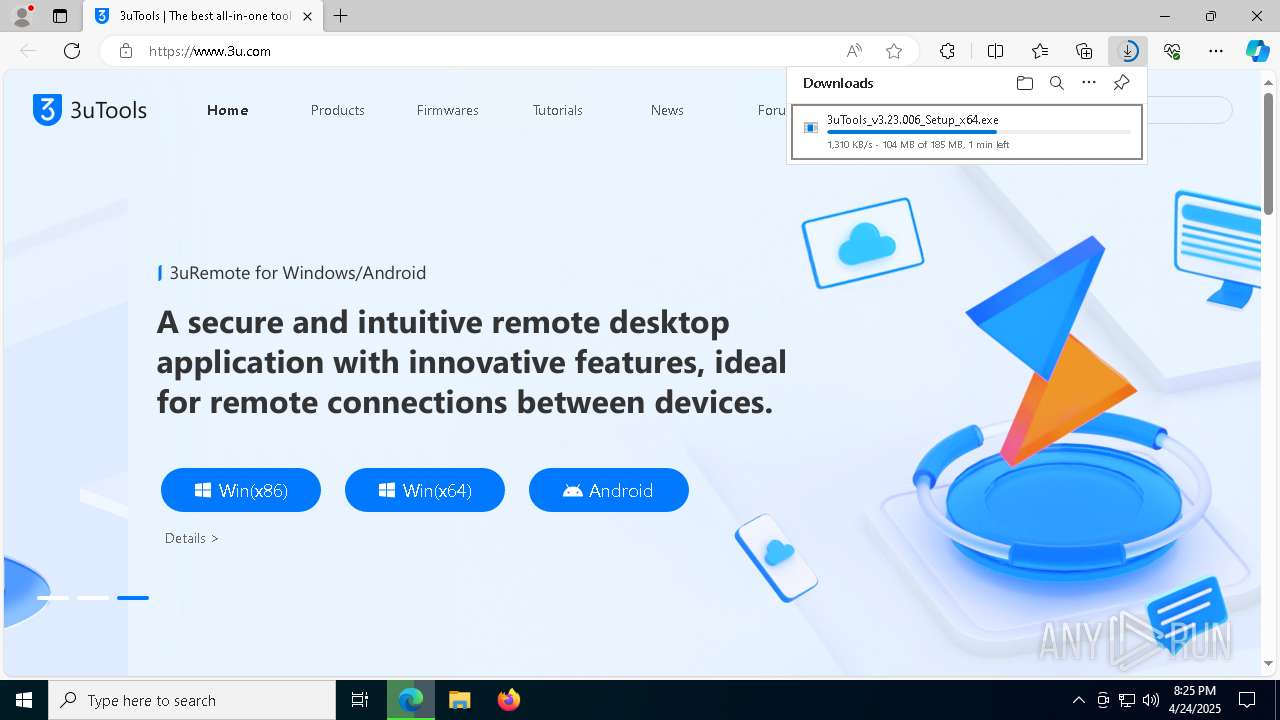Add this page to favorites star

point(894,51)
